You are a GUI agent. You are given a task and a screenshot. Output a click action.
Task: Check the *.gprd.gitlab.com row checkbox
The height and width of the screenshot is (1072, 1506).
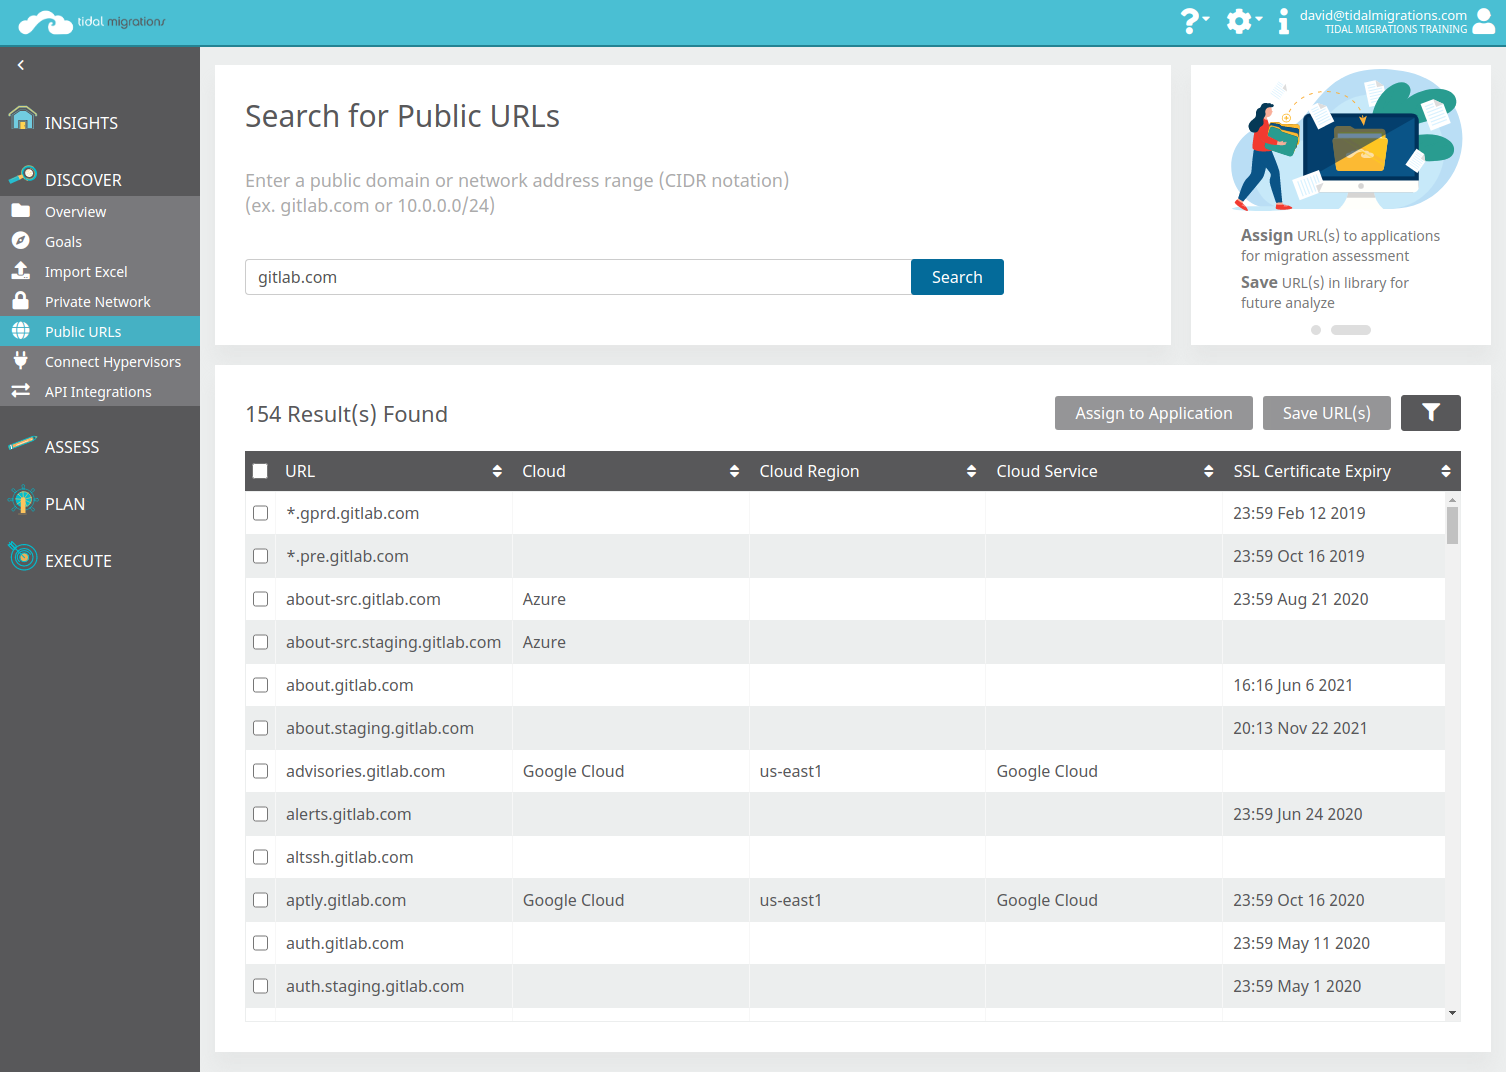[260, 513]
